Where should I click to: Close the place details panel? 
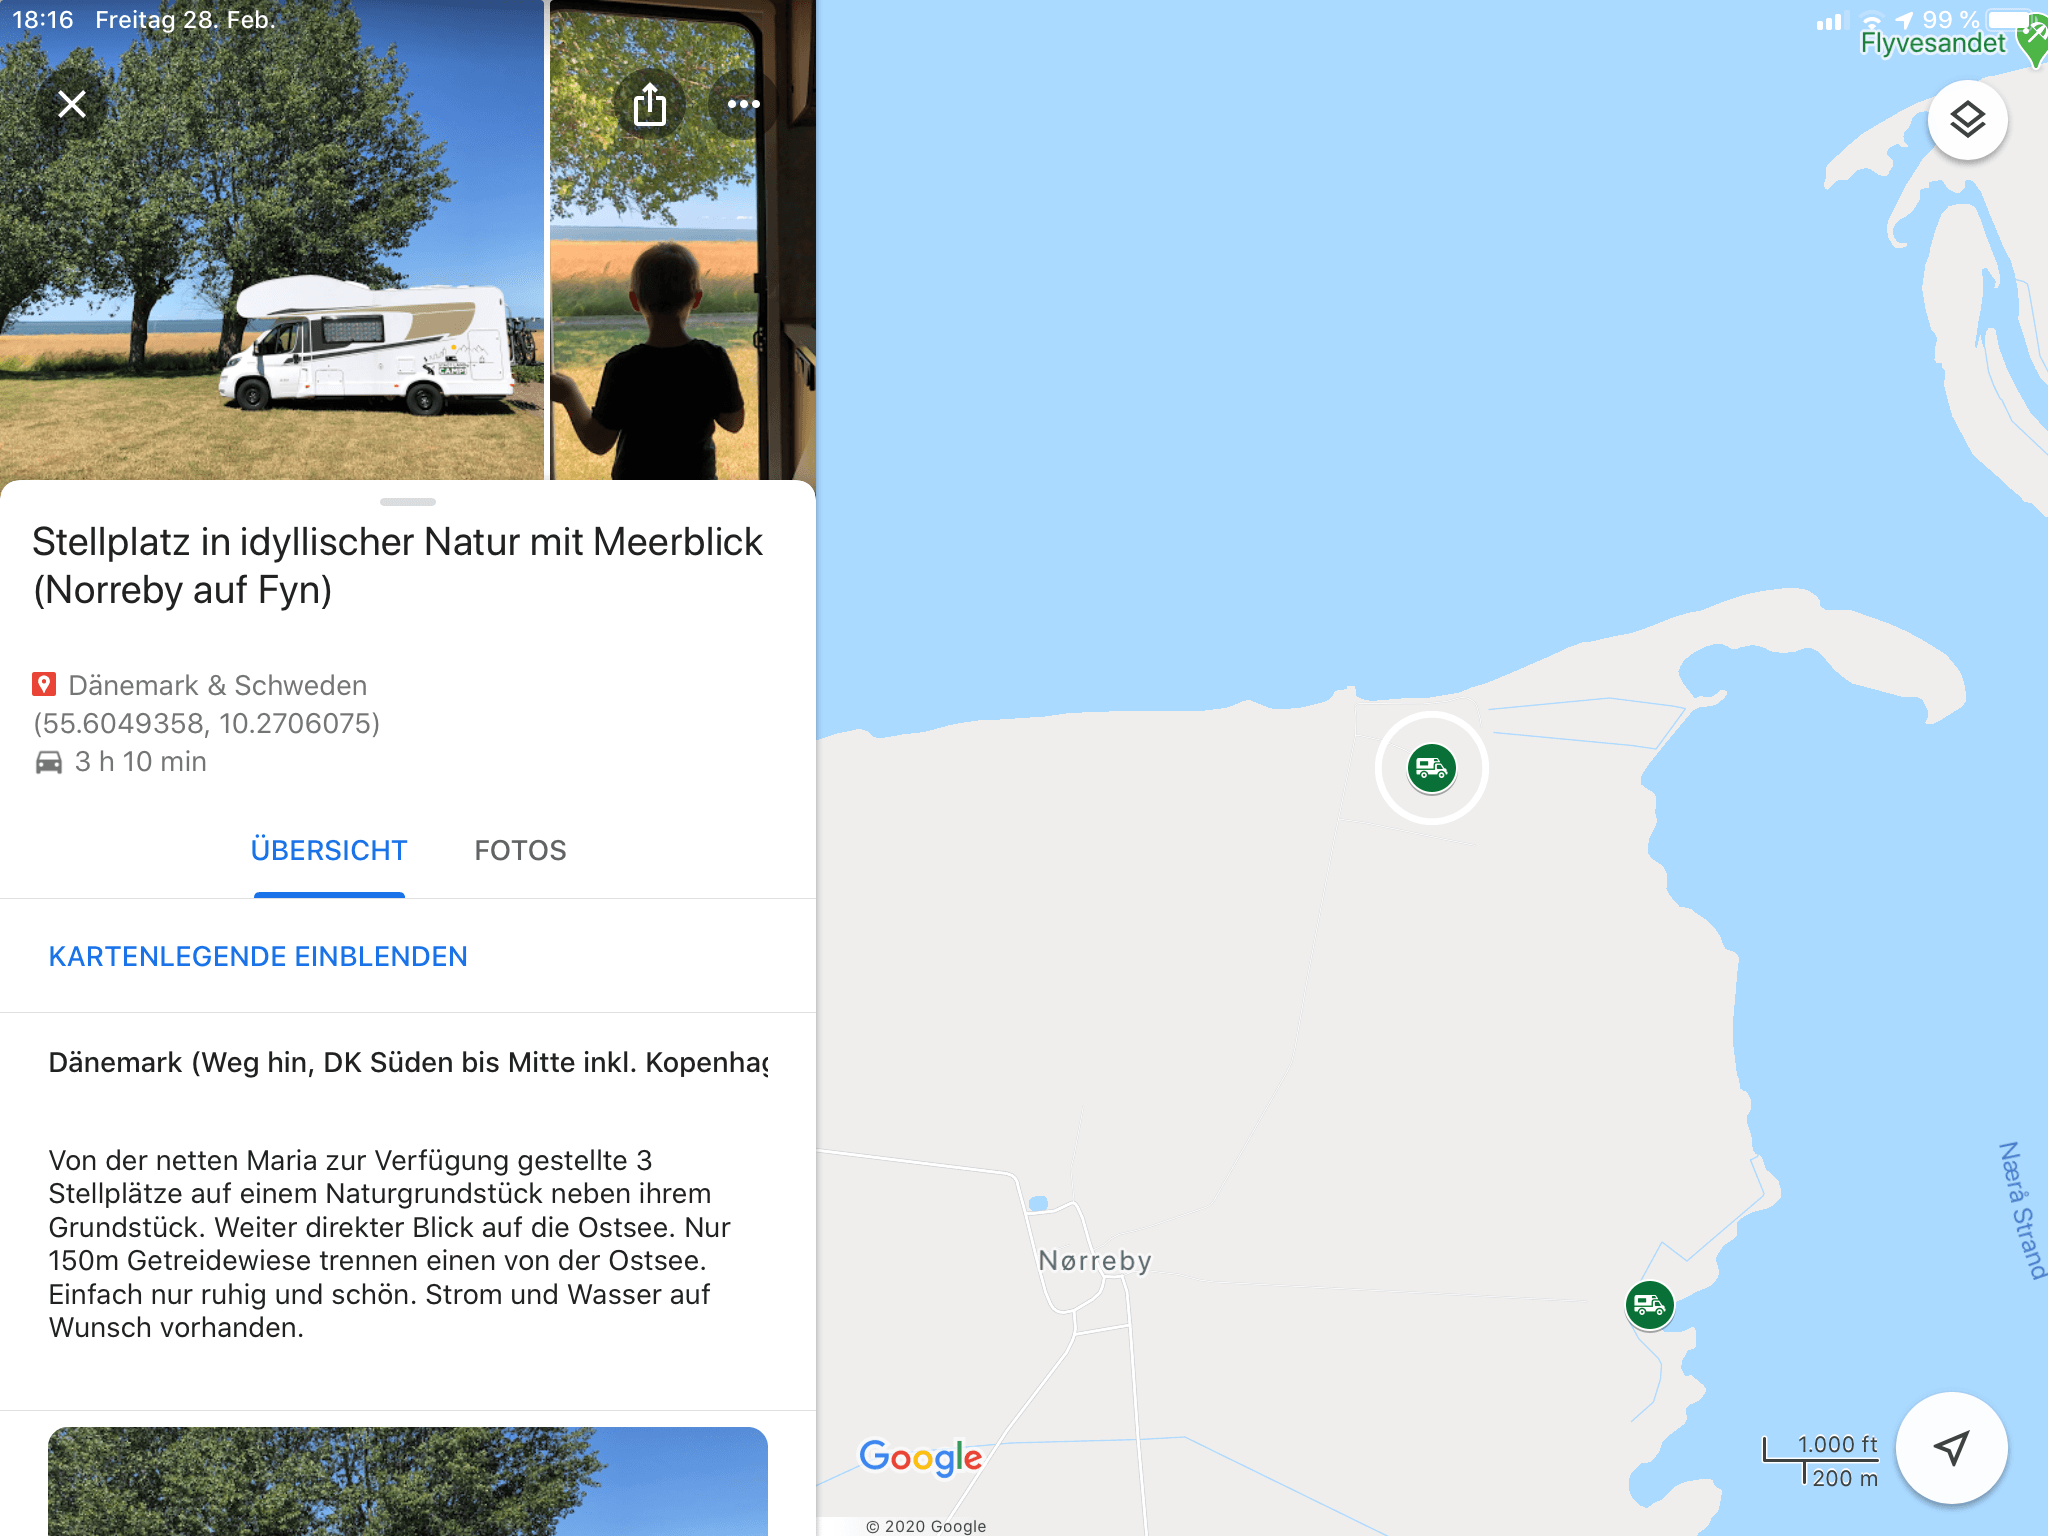72,104
